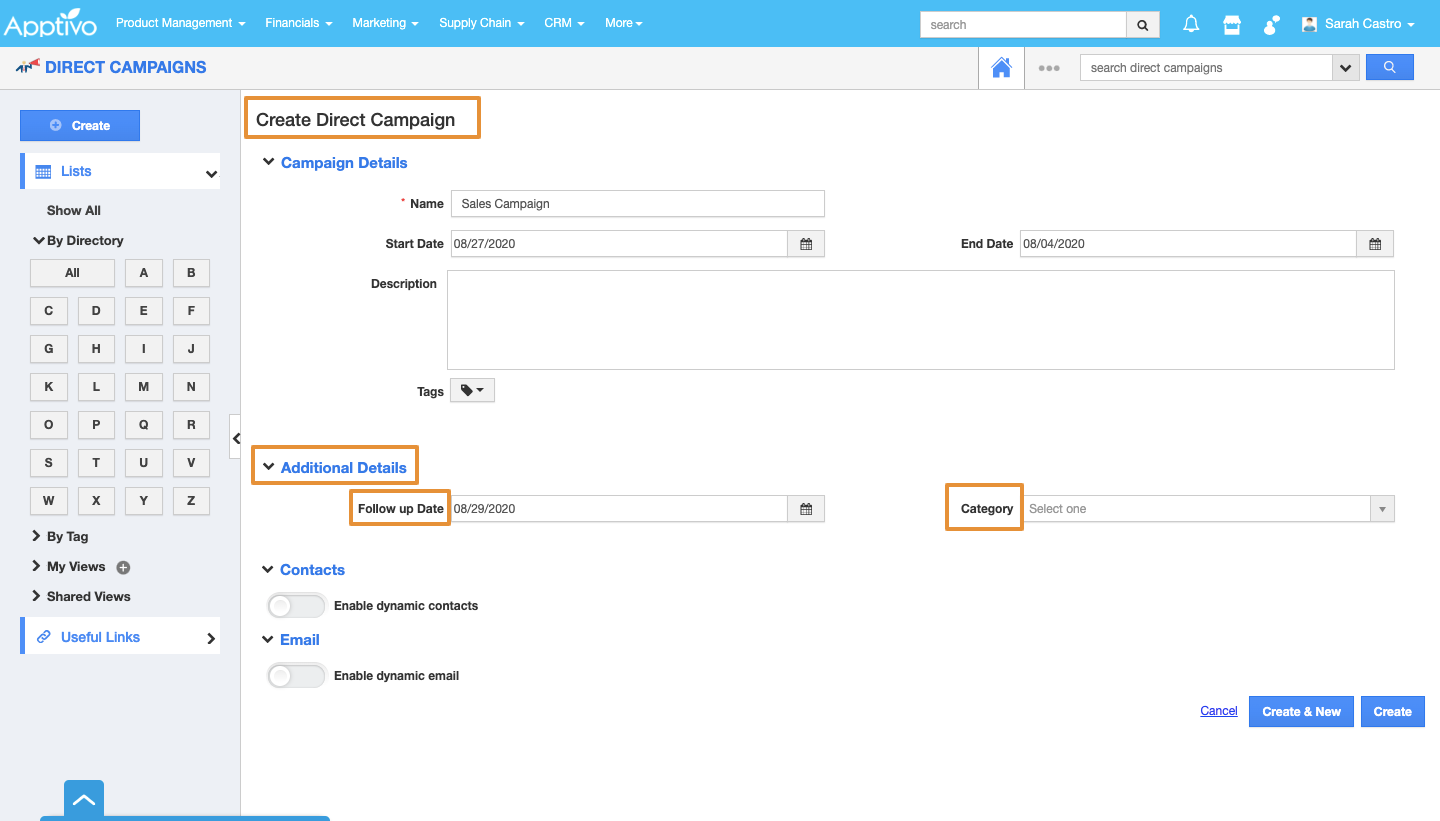Screen dimensions: 1440x821
Task: Open Follow up Date calendar picker
Action: [x=806, y=509]
